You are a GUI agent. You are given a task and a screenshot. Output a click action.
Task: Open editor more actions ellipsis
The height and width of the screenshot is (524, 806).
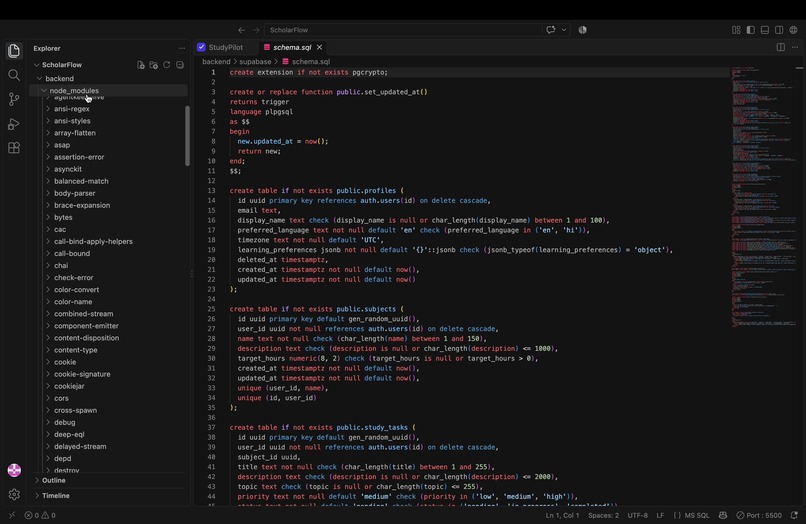(795, 47)
